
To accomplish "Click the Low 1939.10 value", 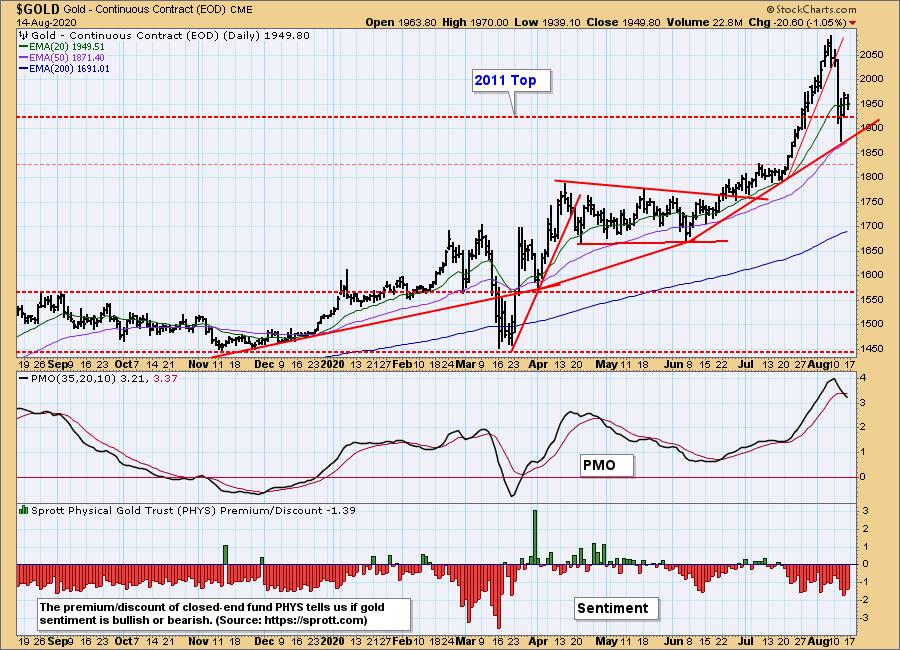I will [548, 22].
